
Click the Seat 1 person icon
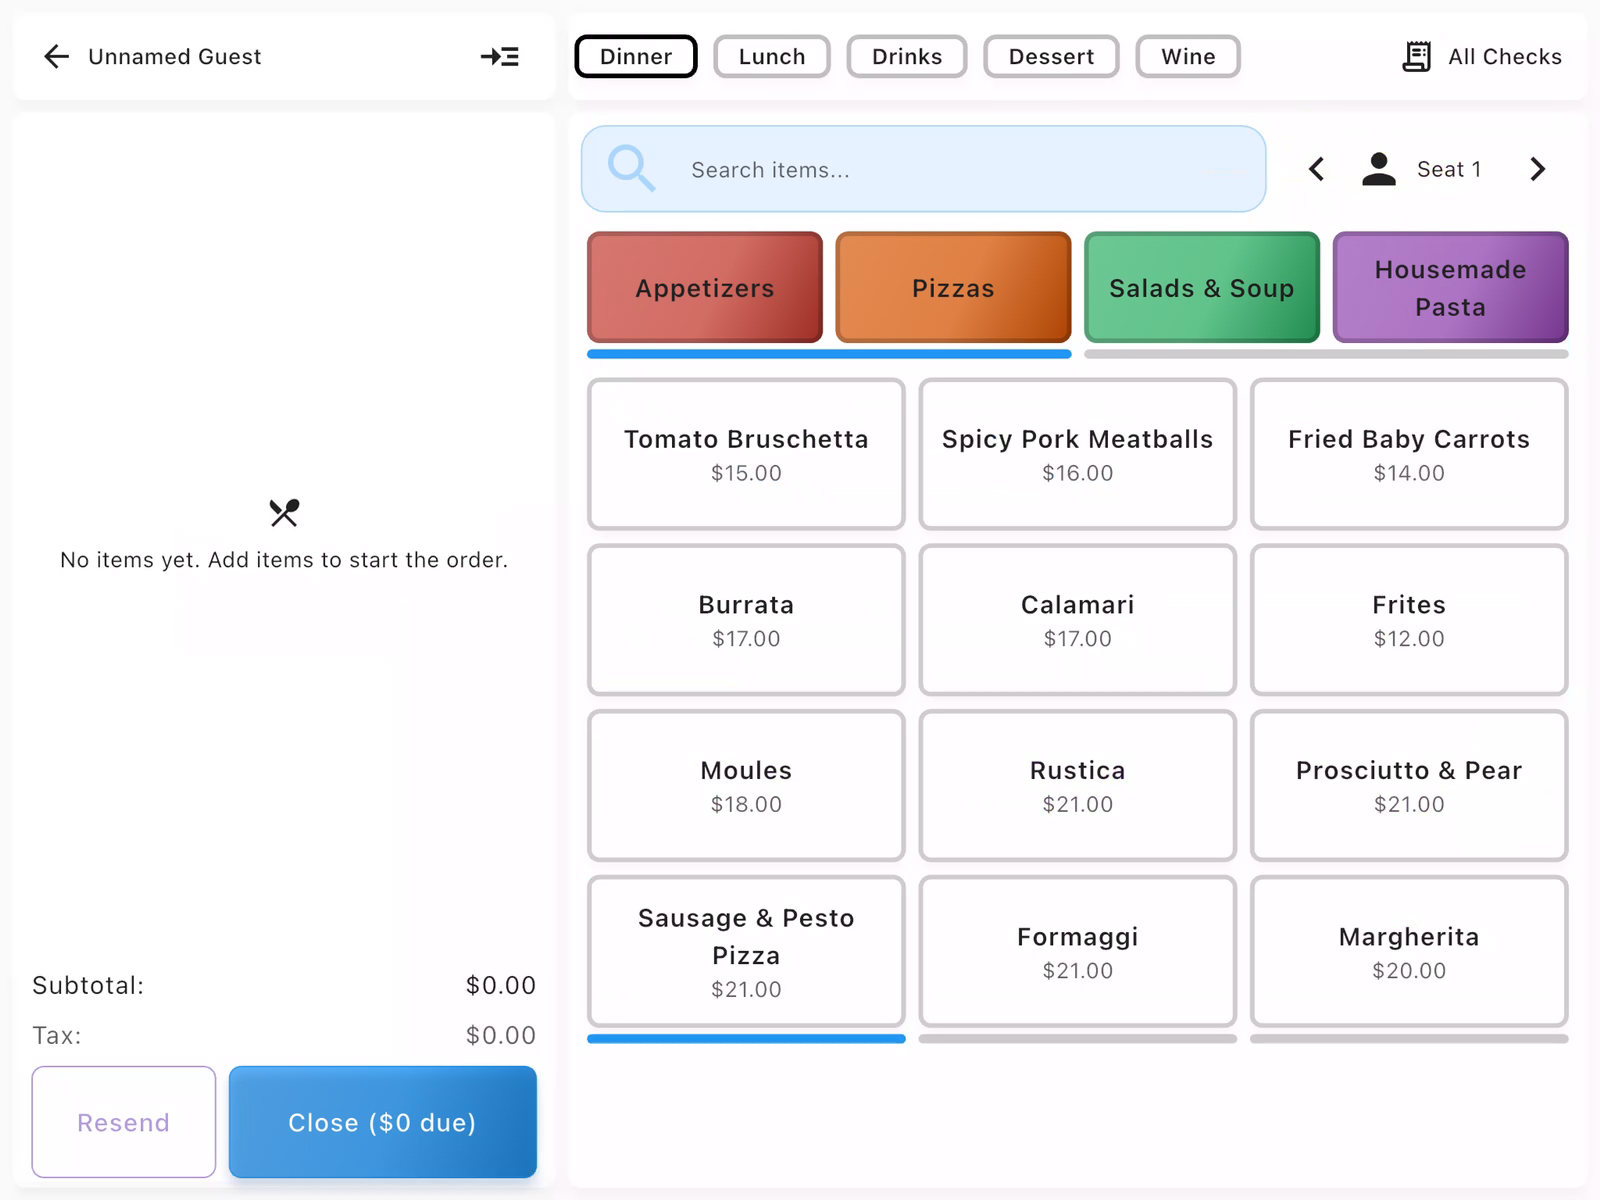pos(1379,168)
